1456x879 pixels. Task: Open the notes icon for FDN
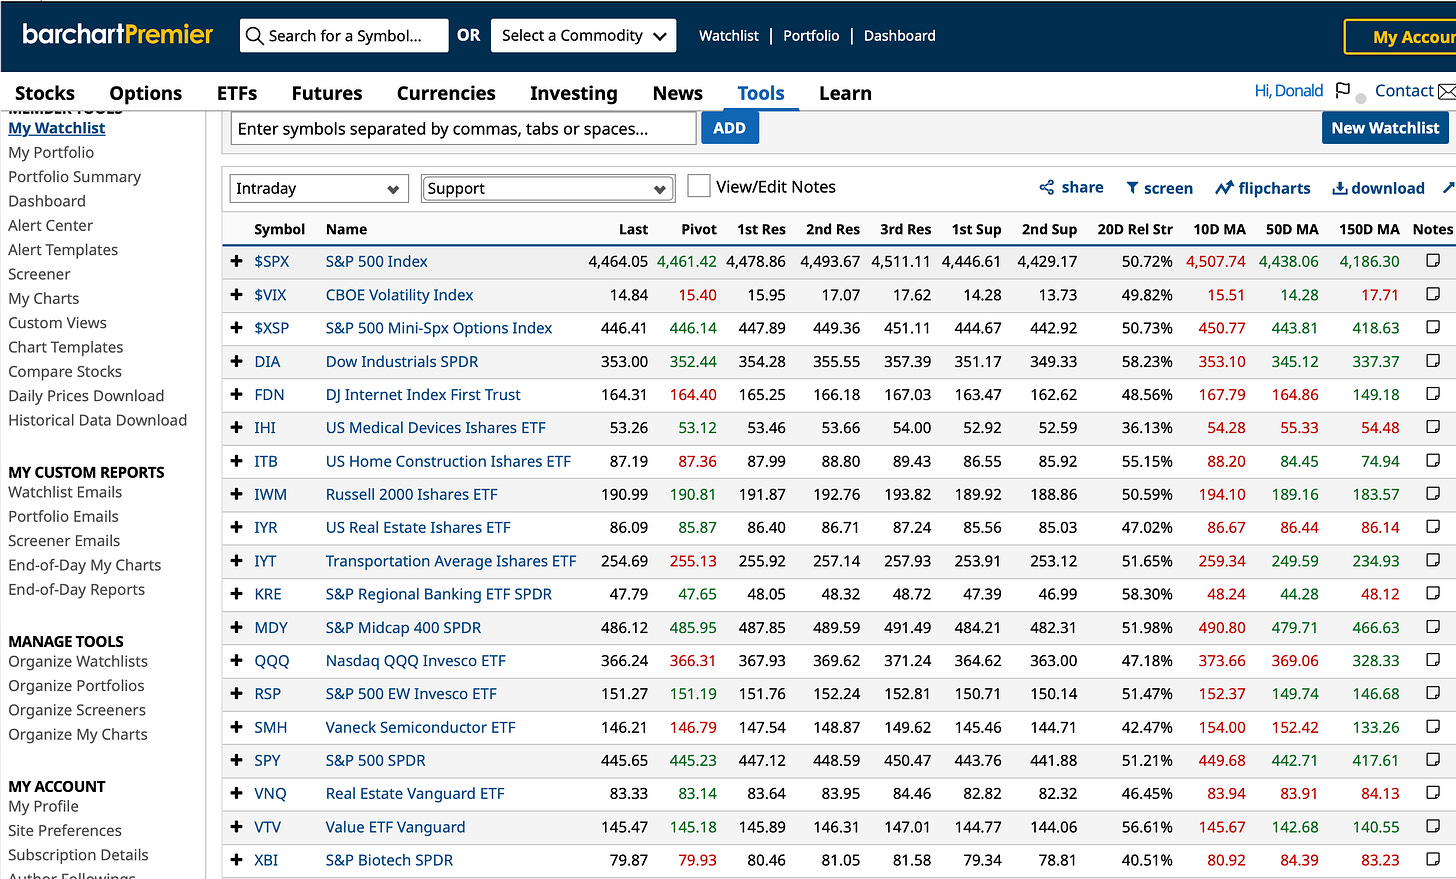coord(1433,393)
